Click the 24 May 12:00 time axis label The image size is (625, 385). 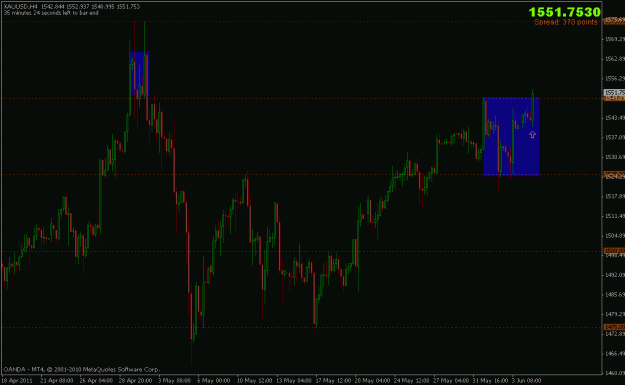(x=412, y=381)
